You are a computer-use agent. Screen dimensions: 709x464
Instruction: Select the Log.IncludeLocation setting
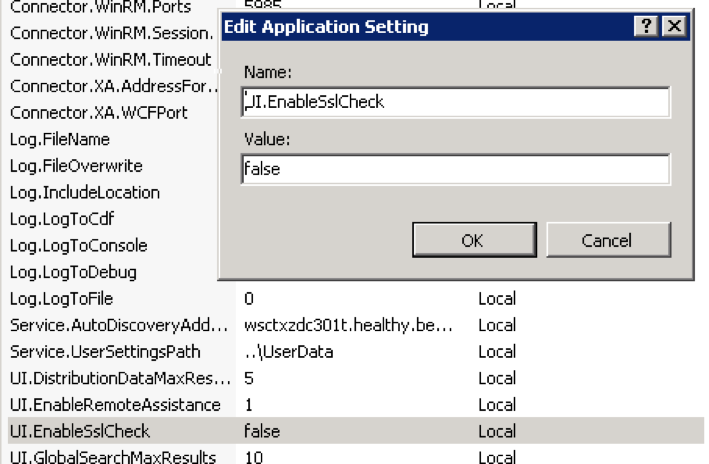[x=83, y=192]
